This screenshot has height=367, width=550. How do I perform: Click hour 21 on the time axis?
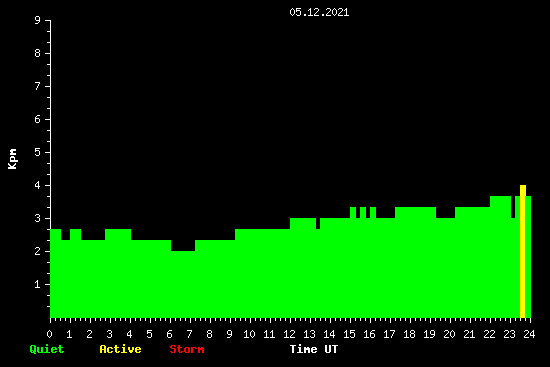pyautogui.click(x=469, y=334)
